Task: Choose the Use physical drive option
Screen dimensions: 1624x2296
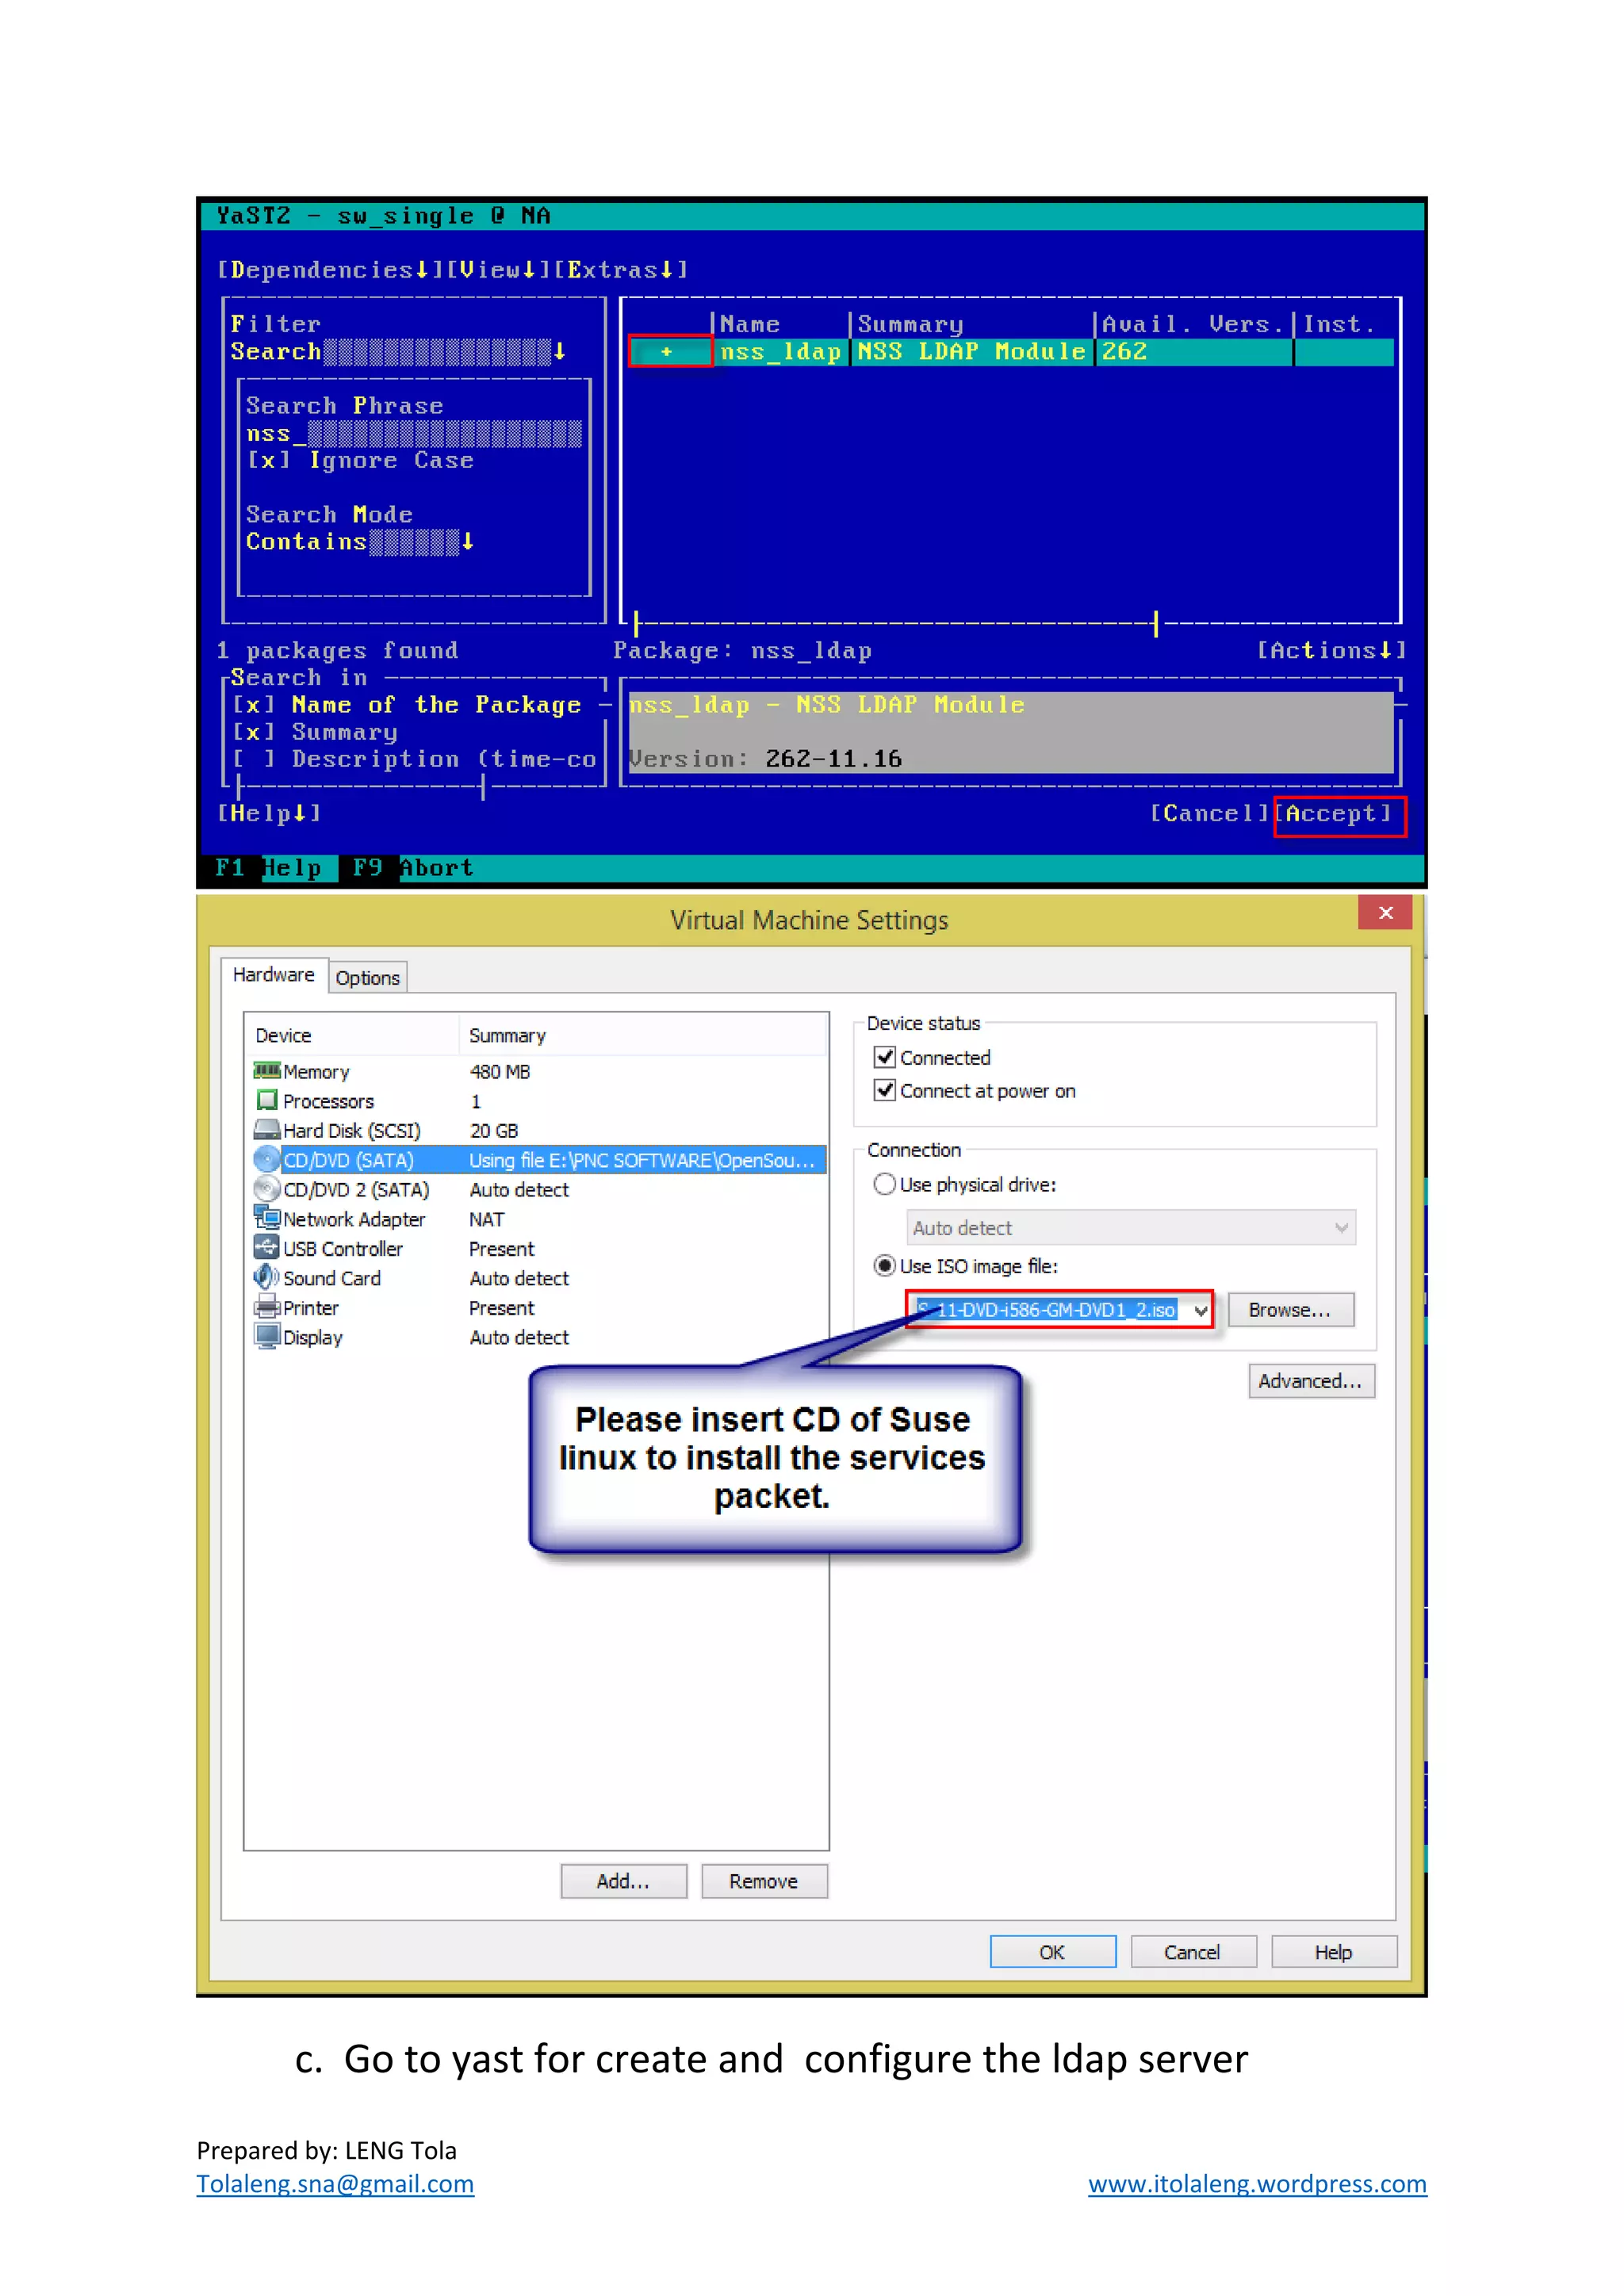Action: click(x=884, y=1184)
